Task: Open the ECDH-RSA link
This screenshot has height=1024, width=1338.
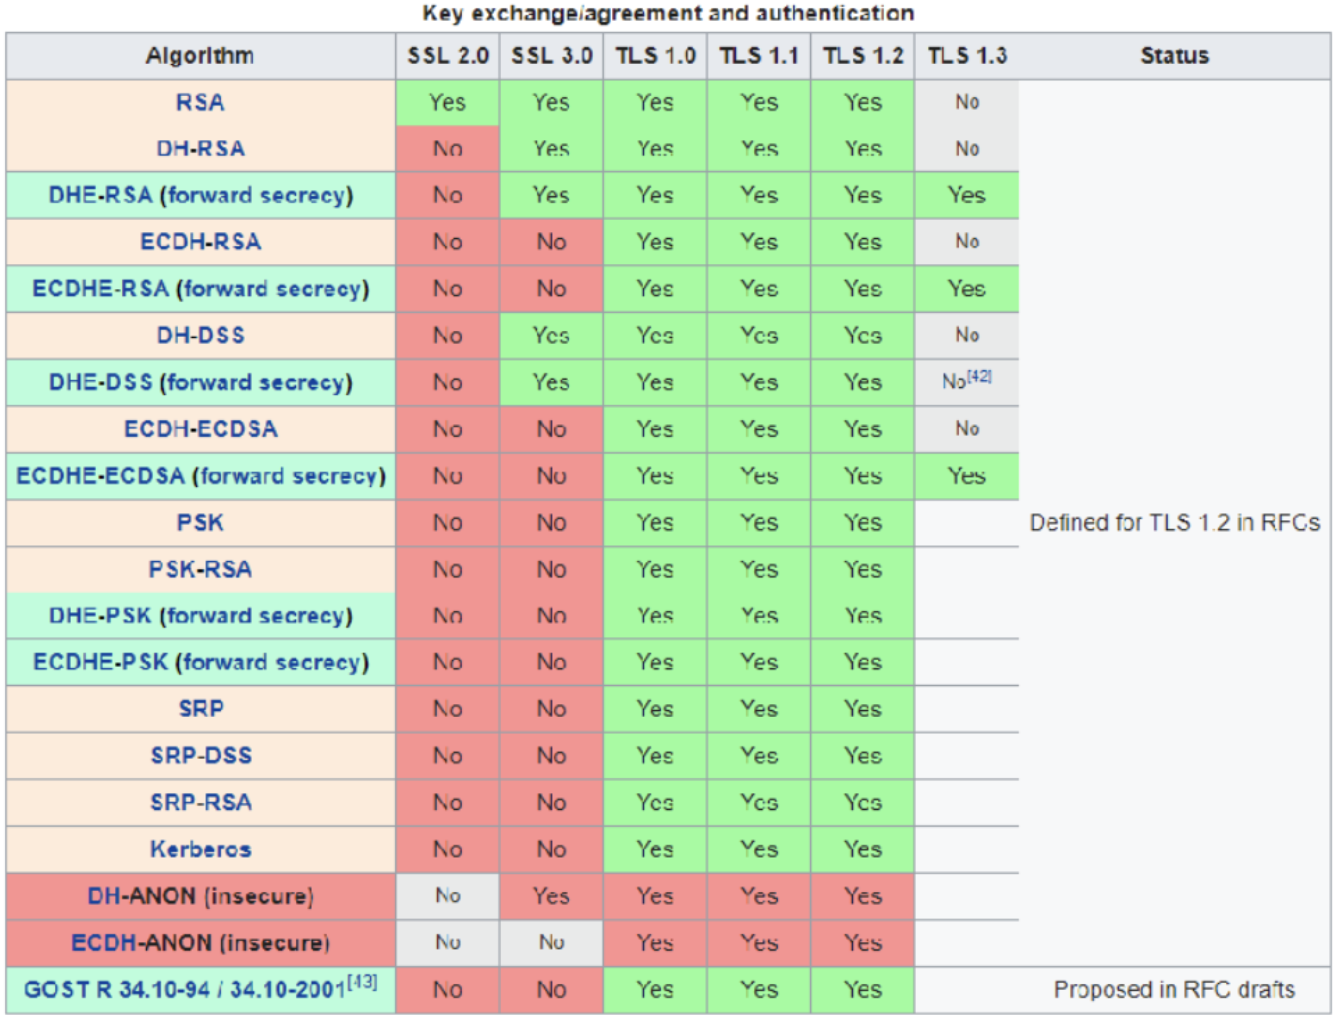Action: pos(200,242)
